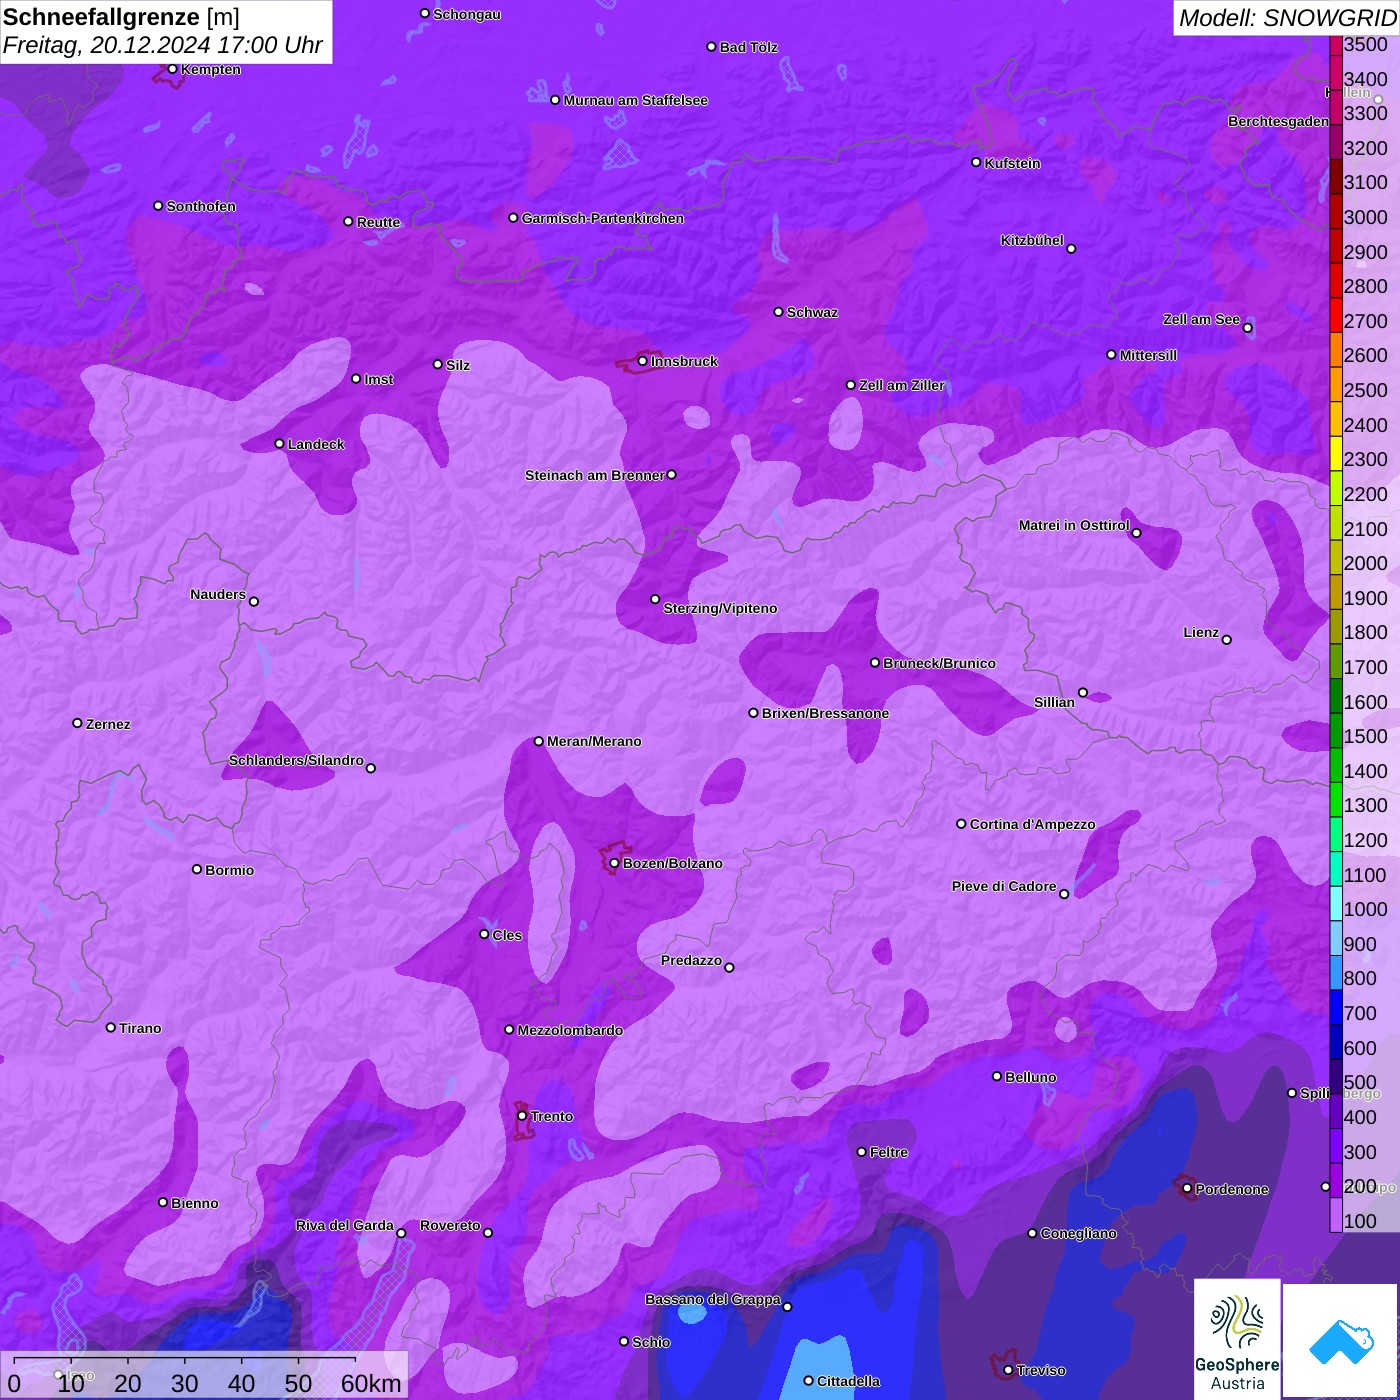Image resolution: width=1400 pixels, height=1400 pixels.
Task: Click the Berchtesgaden label
Action: 1279,121
